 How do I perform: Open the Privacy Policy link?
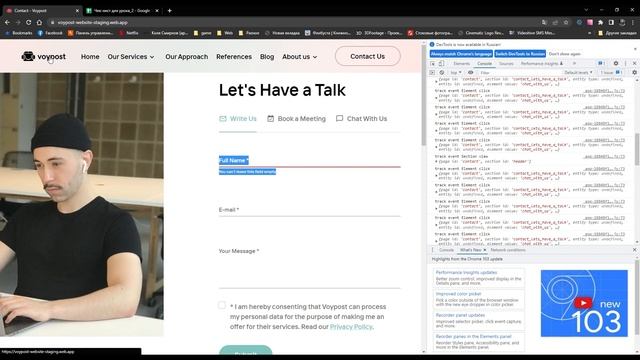point(351,327)
